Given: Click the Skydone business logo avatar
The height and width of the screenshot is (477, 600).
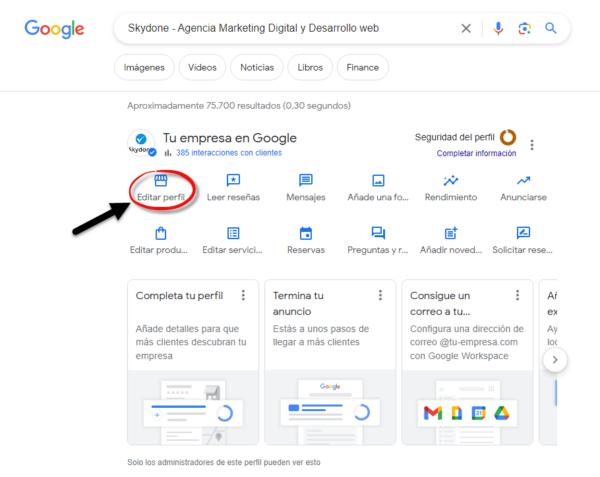Looking at the screenshot, I should [141, 143].
